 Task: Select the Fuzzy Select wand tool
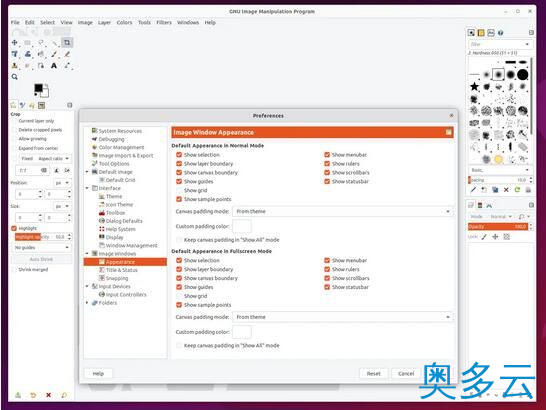[54, 42]
